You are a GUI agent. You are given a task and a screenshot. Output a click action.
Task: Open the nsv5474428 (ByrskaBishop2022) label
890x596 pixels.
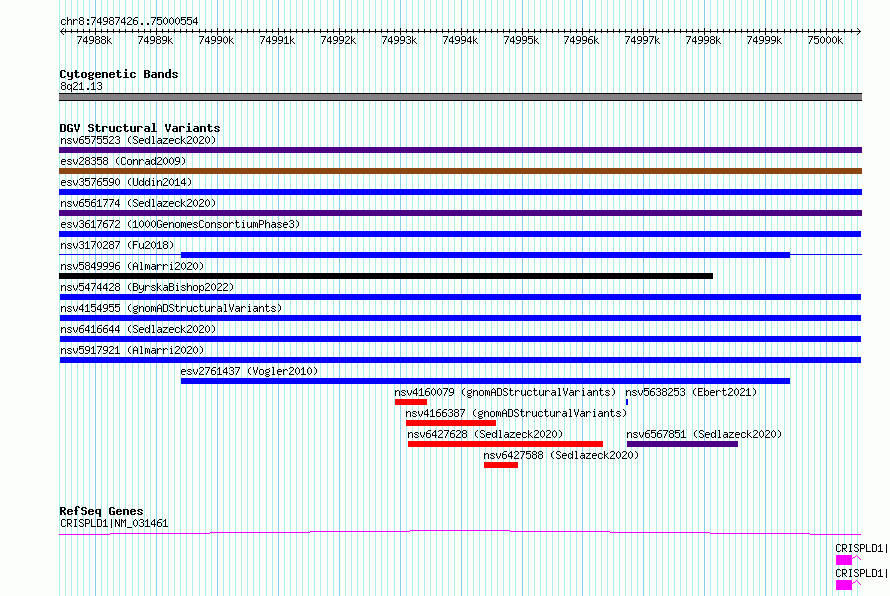click(147, 287)
